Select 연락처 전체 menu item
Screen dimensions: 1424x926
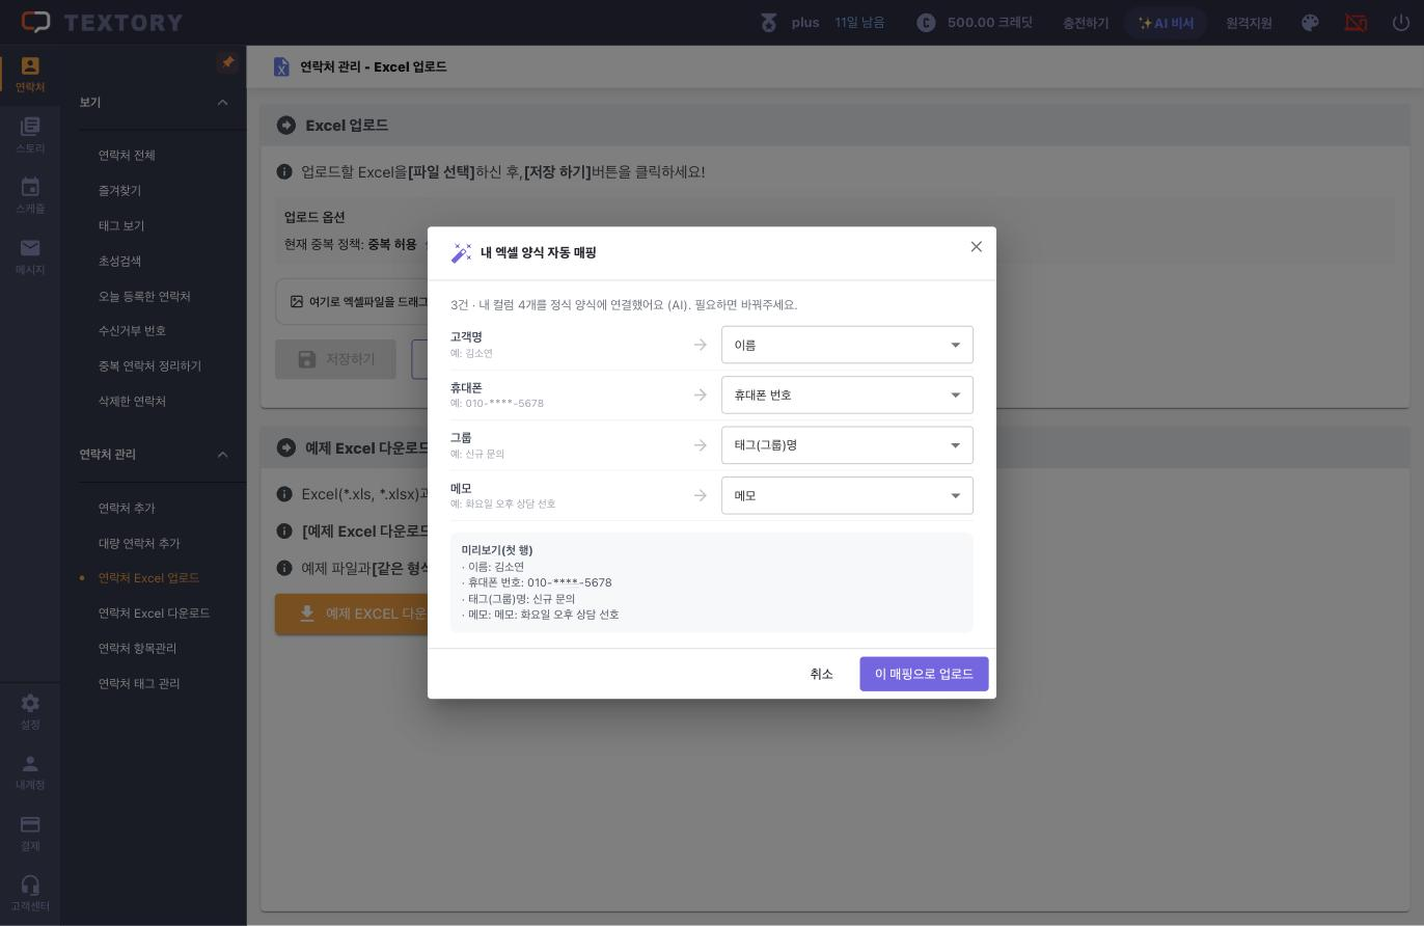click(x=127, y=155)
